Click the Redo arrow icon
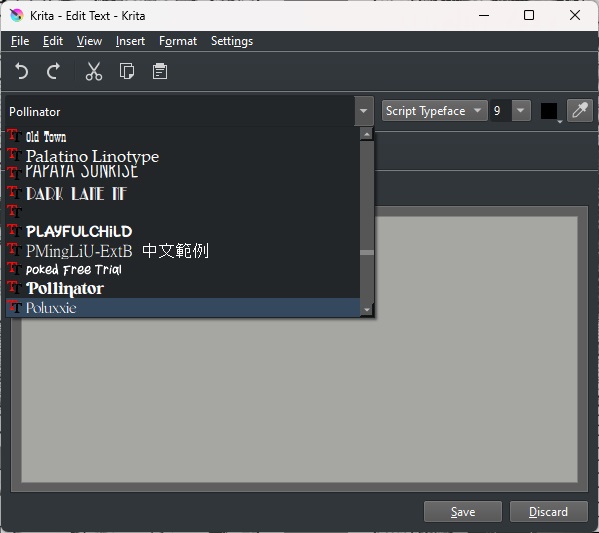Image resolution: width=599 pixels, height=533 pixels. click(53, 71)
